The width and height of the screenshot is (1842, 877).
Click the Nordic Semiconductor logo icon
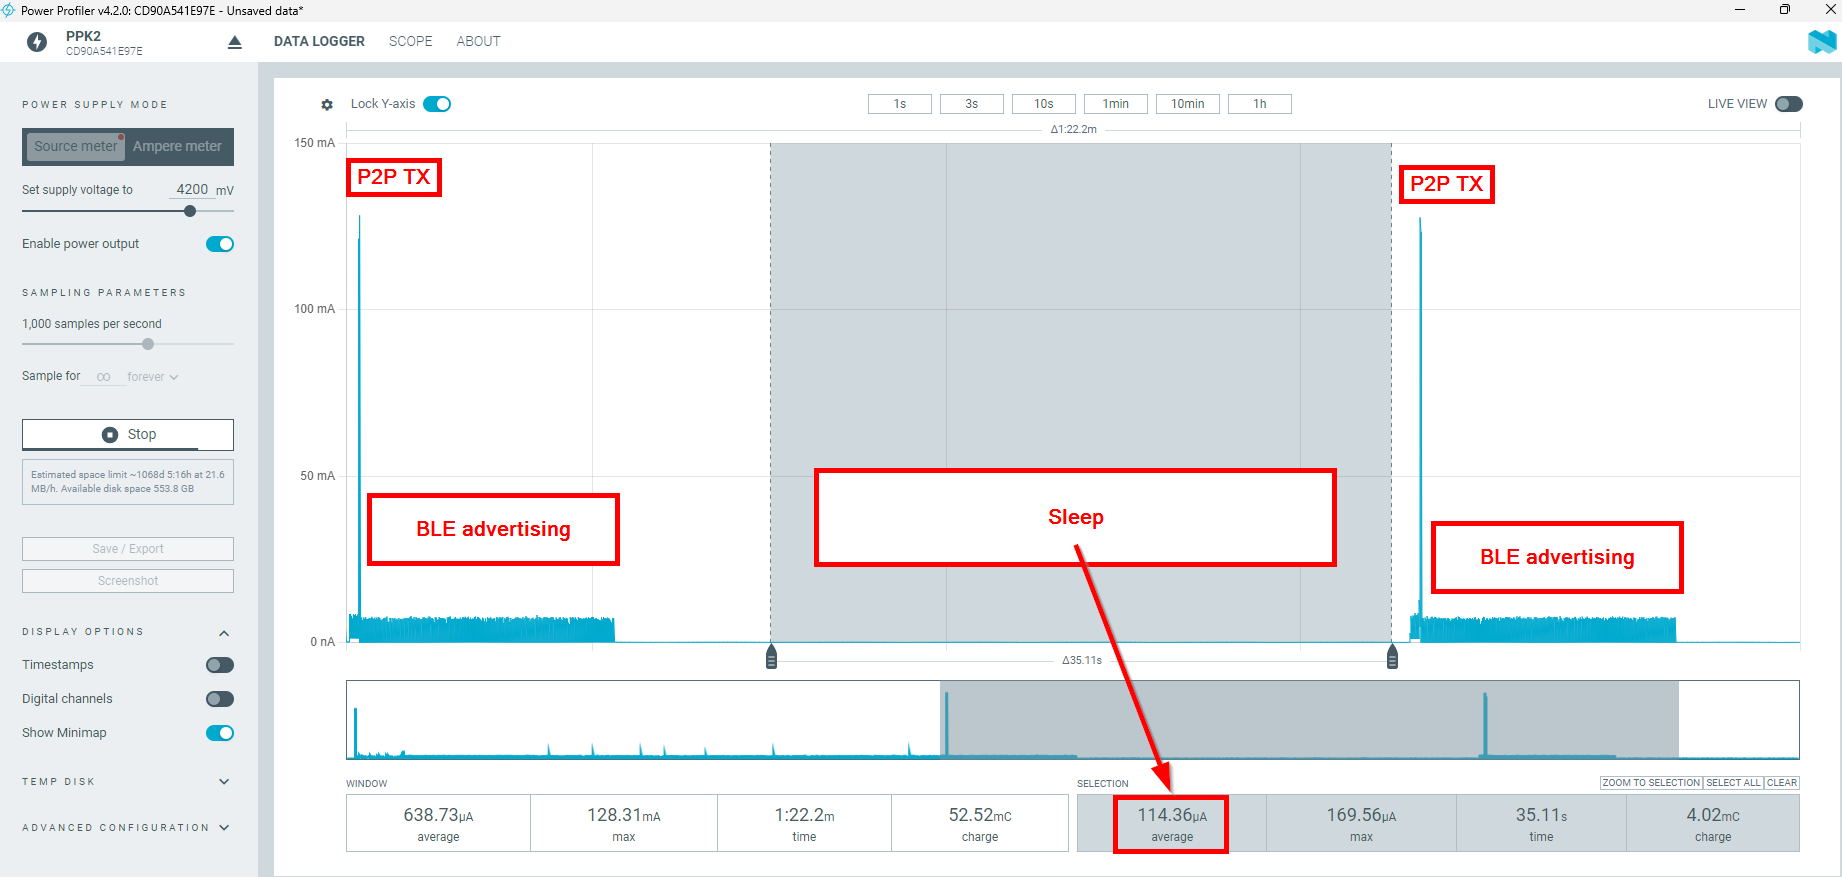(1822, 41)
